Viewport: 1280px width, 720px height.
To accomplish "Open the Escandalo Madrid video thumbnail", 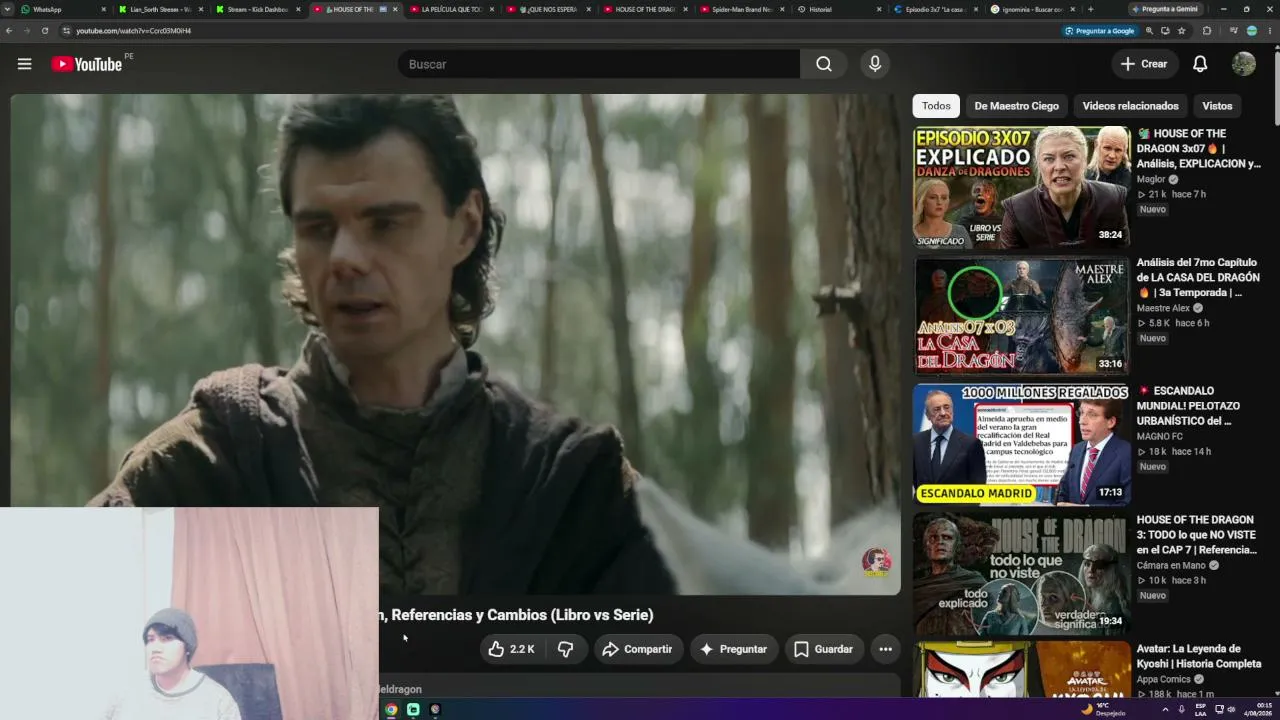I will pyautogui.click(x=1021, y=444).
